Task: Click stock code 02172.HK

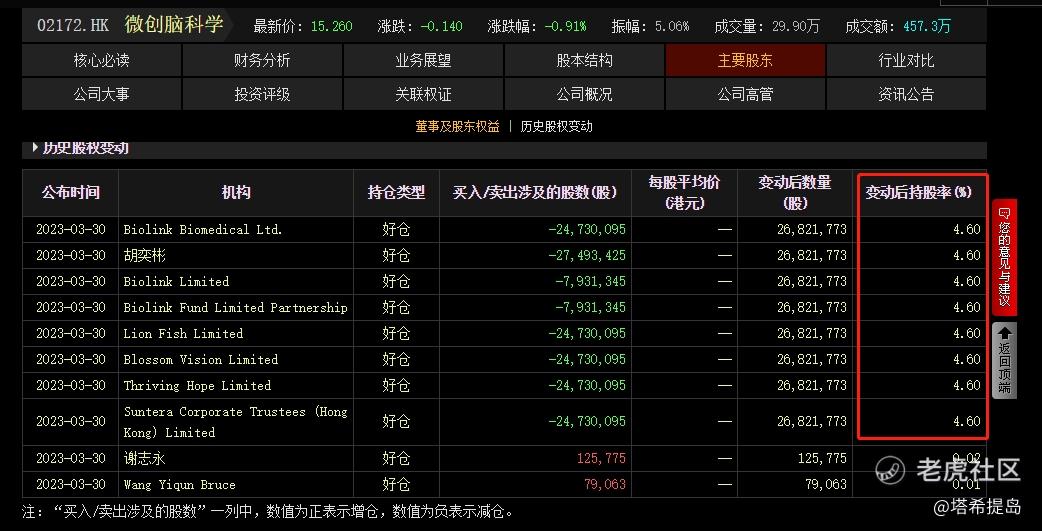Action: click(x=72, y=26)
